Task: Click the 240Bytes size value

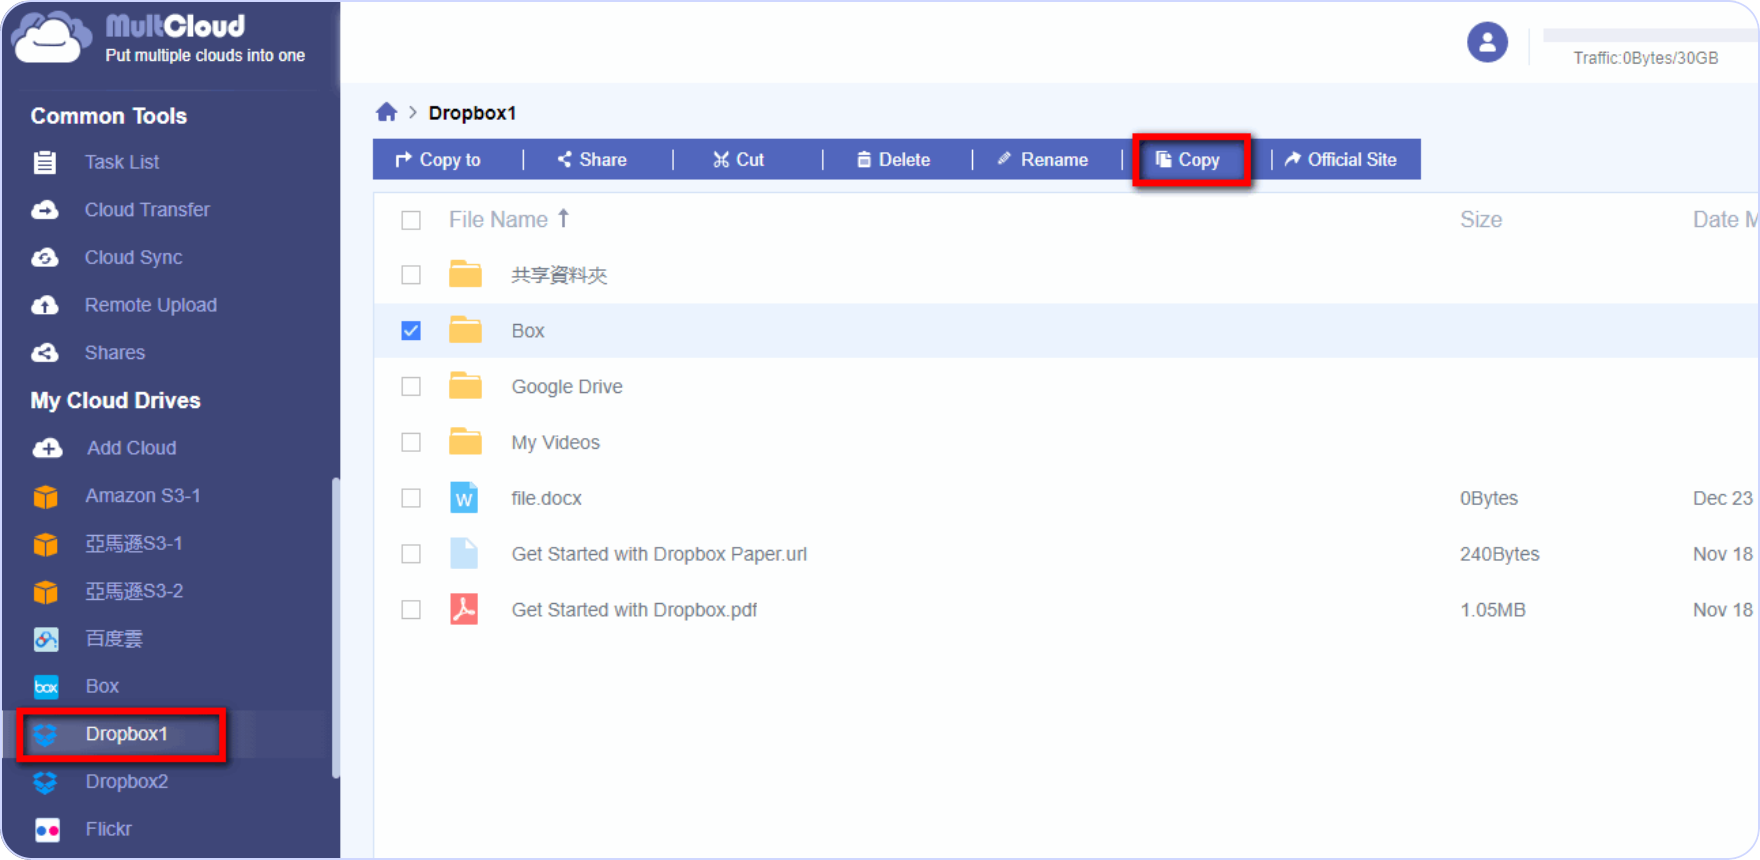Action: [x=1499, y=554]
